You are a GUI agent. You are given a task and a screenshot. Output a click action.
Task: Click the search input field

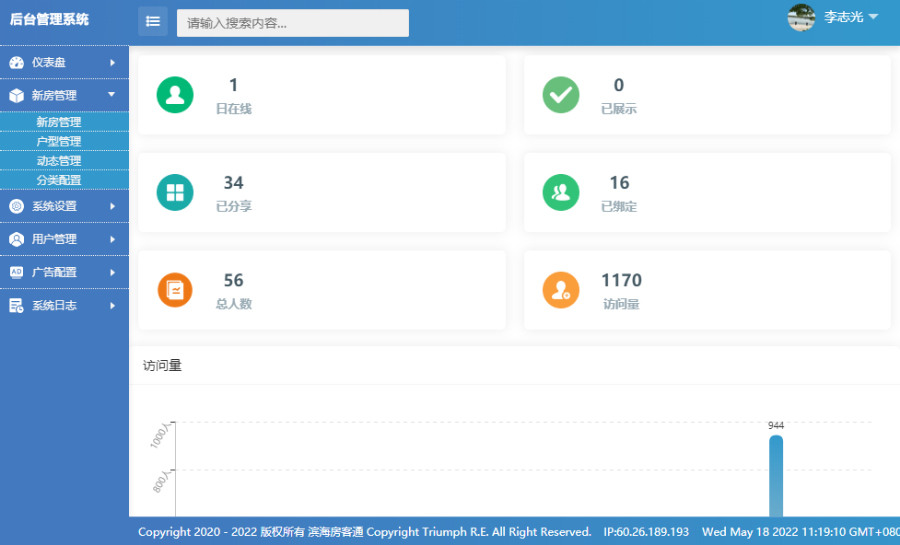coord(293,23)
